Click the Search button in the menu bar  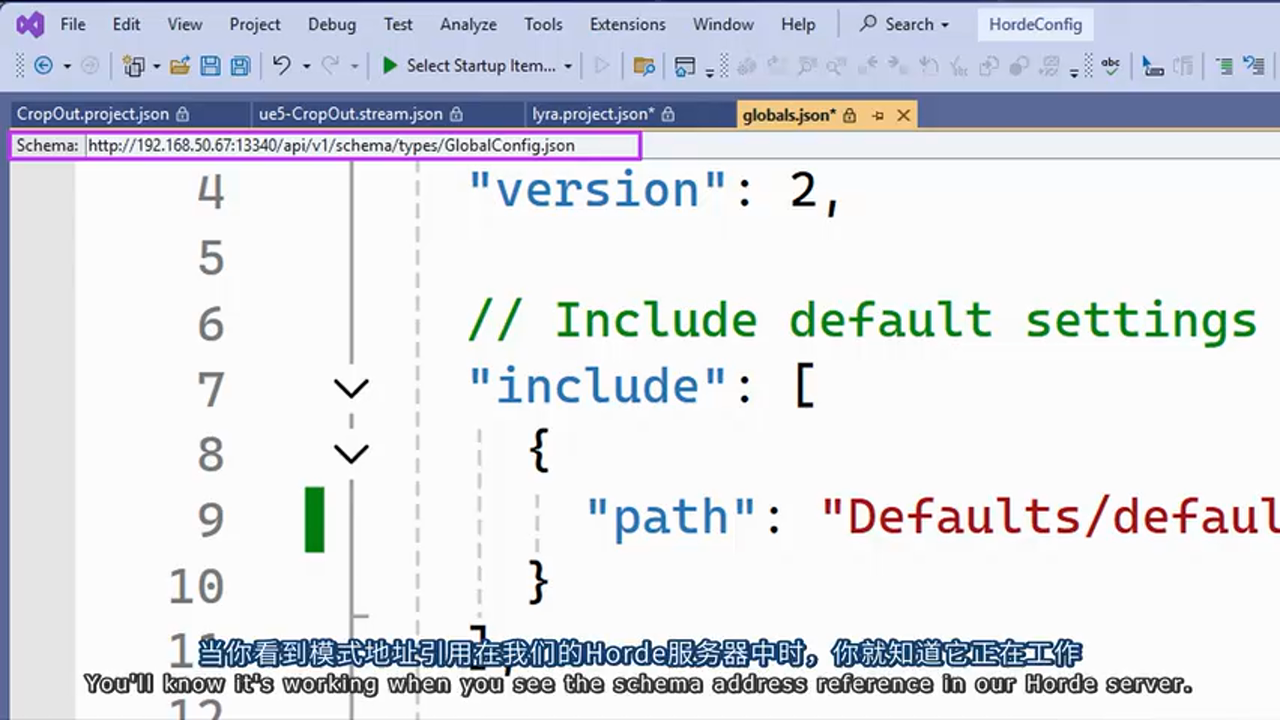[x=904, y=24]
